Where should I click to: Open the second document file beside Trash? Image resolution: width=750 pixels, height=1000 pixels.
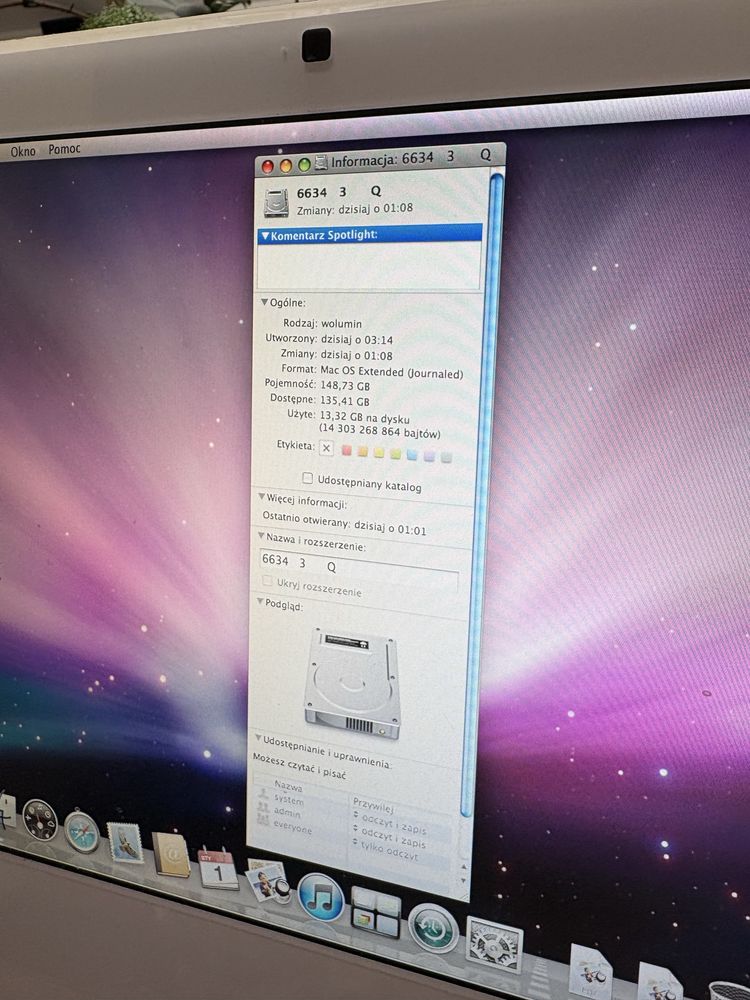[660, 982]
